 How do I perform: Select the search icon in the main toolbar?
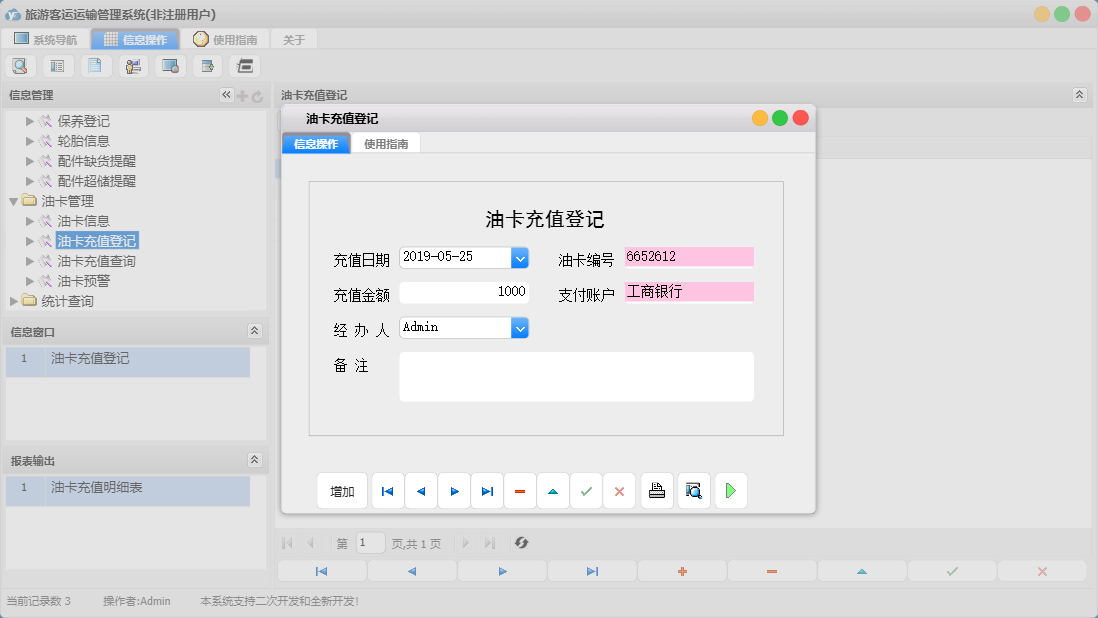(20, 65)
